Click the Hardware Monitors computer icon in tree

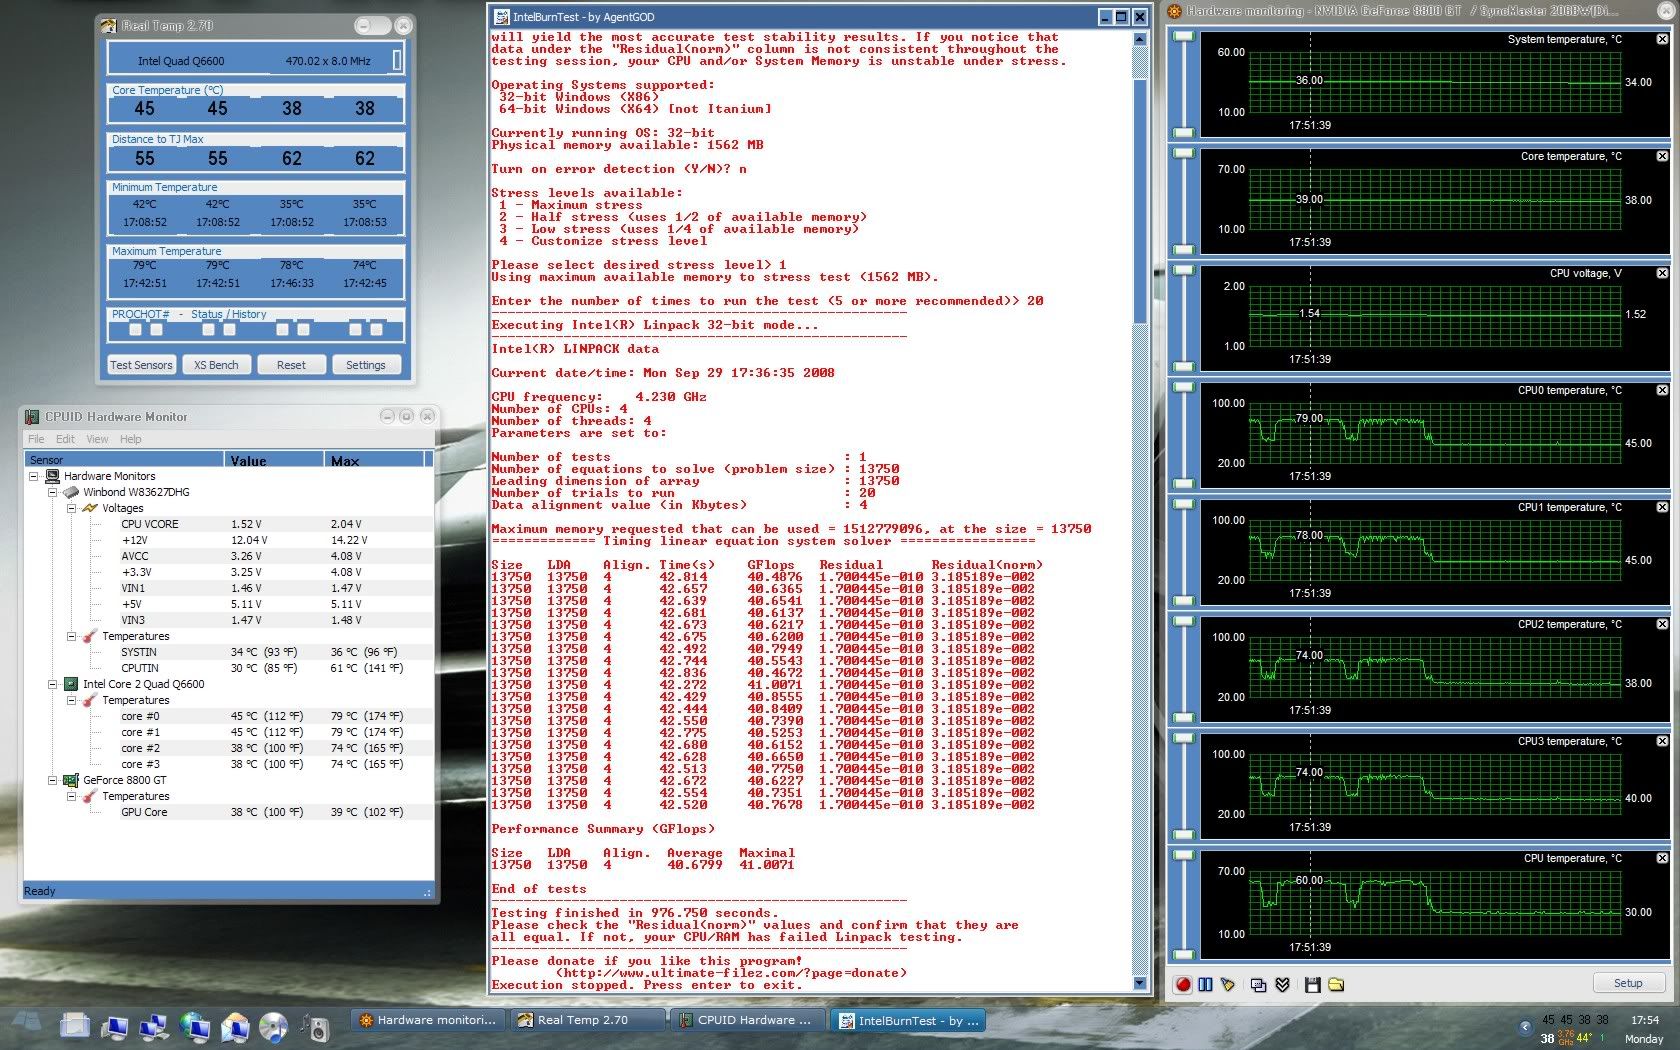point(53,476)
